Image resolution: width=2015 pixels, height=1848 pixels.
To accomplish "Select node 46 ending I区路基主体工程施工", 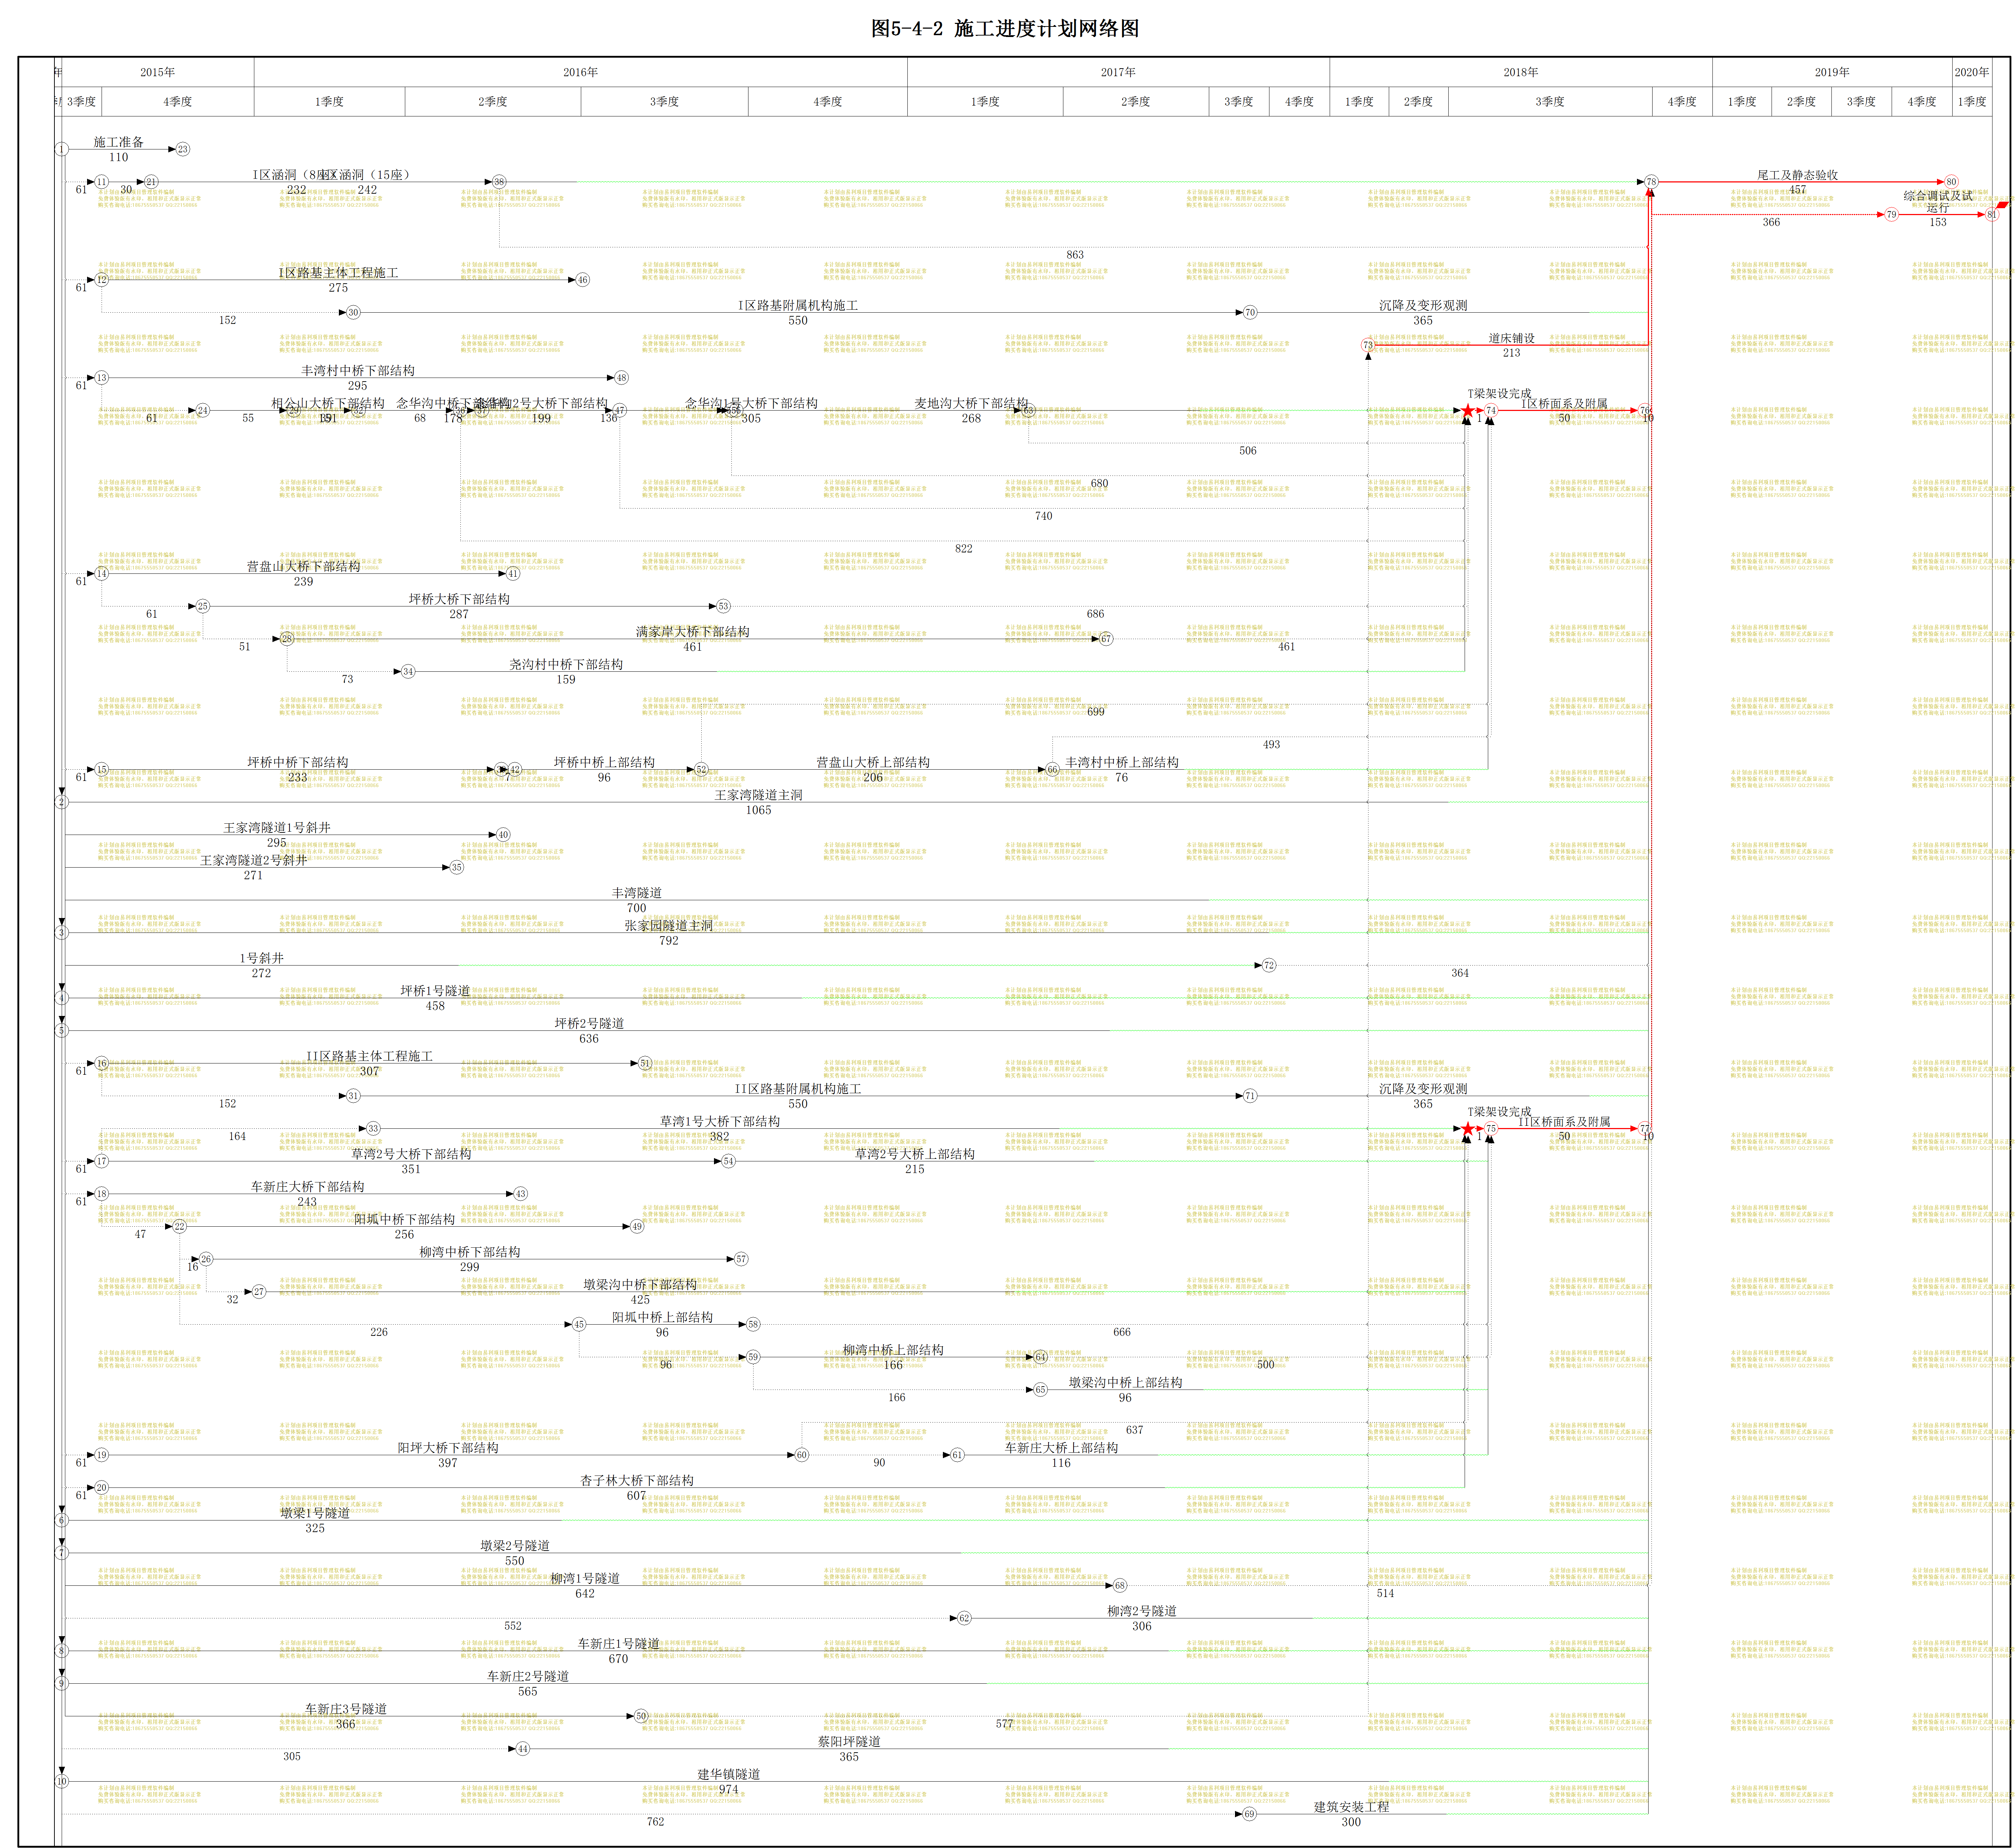I will (x=583, y=280).
